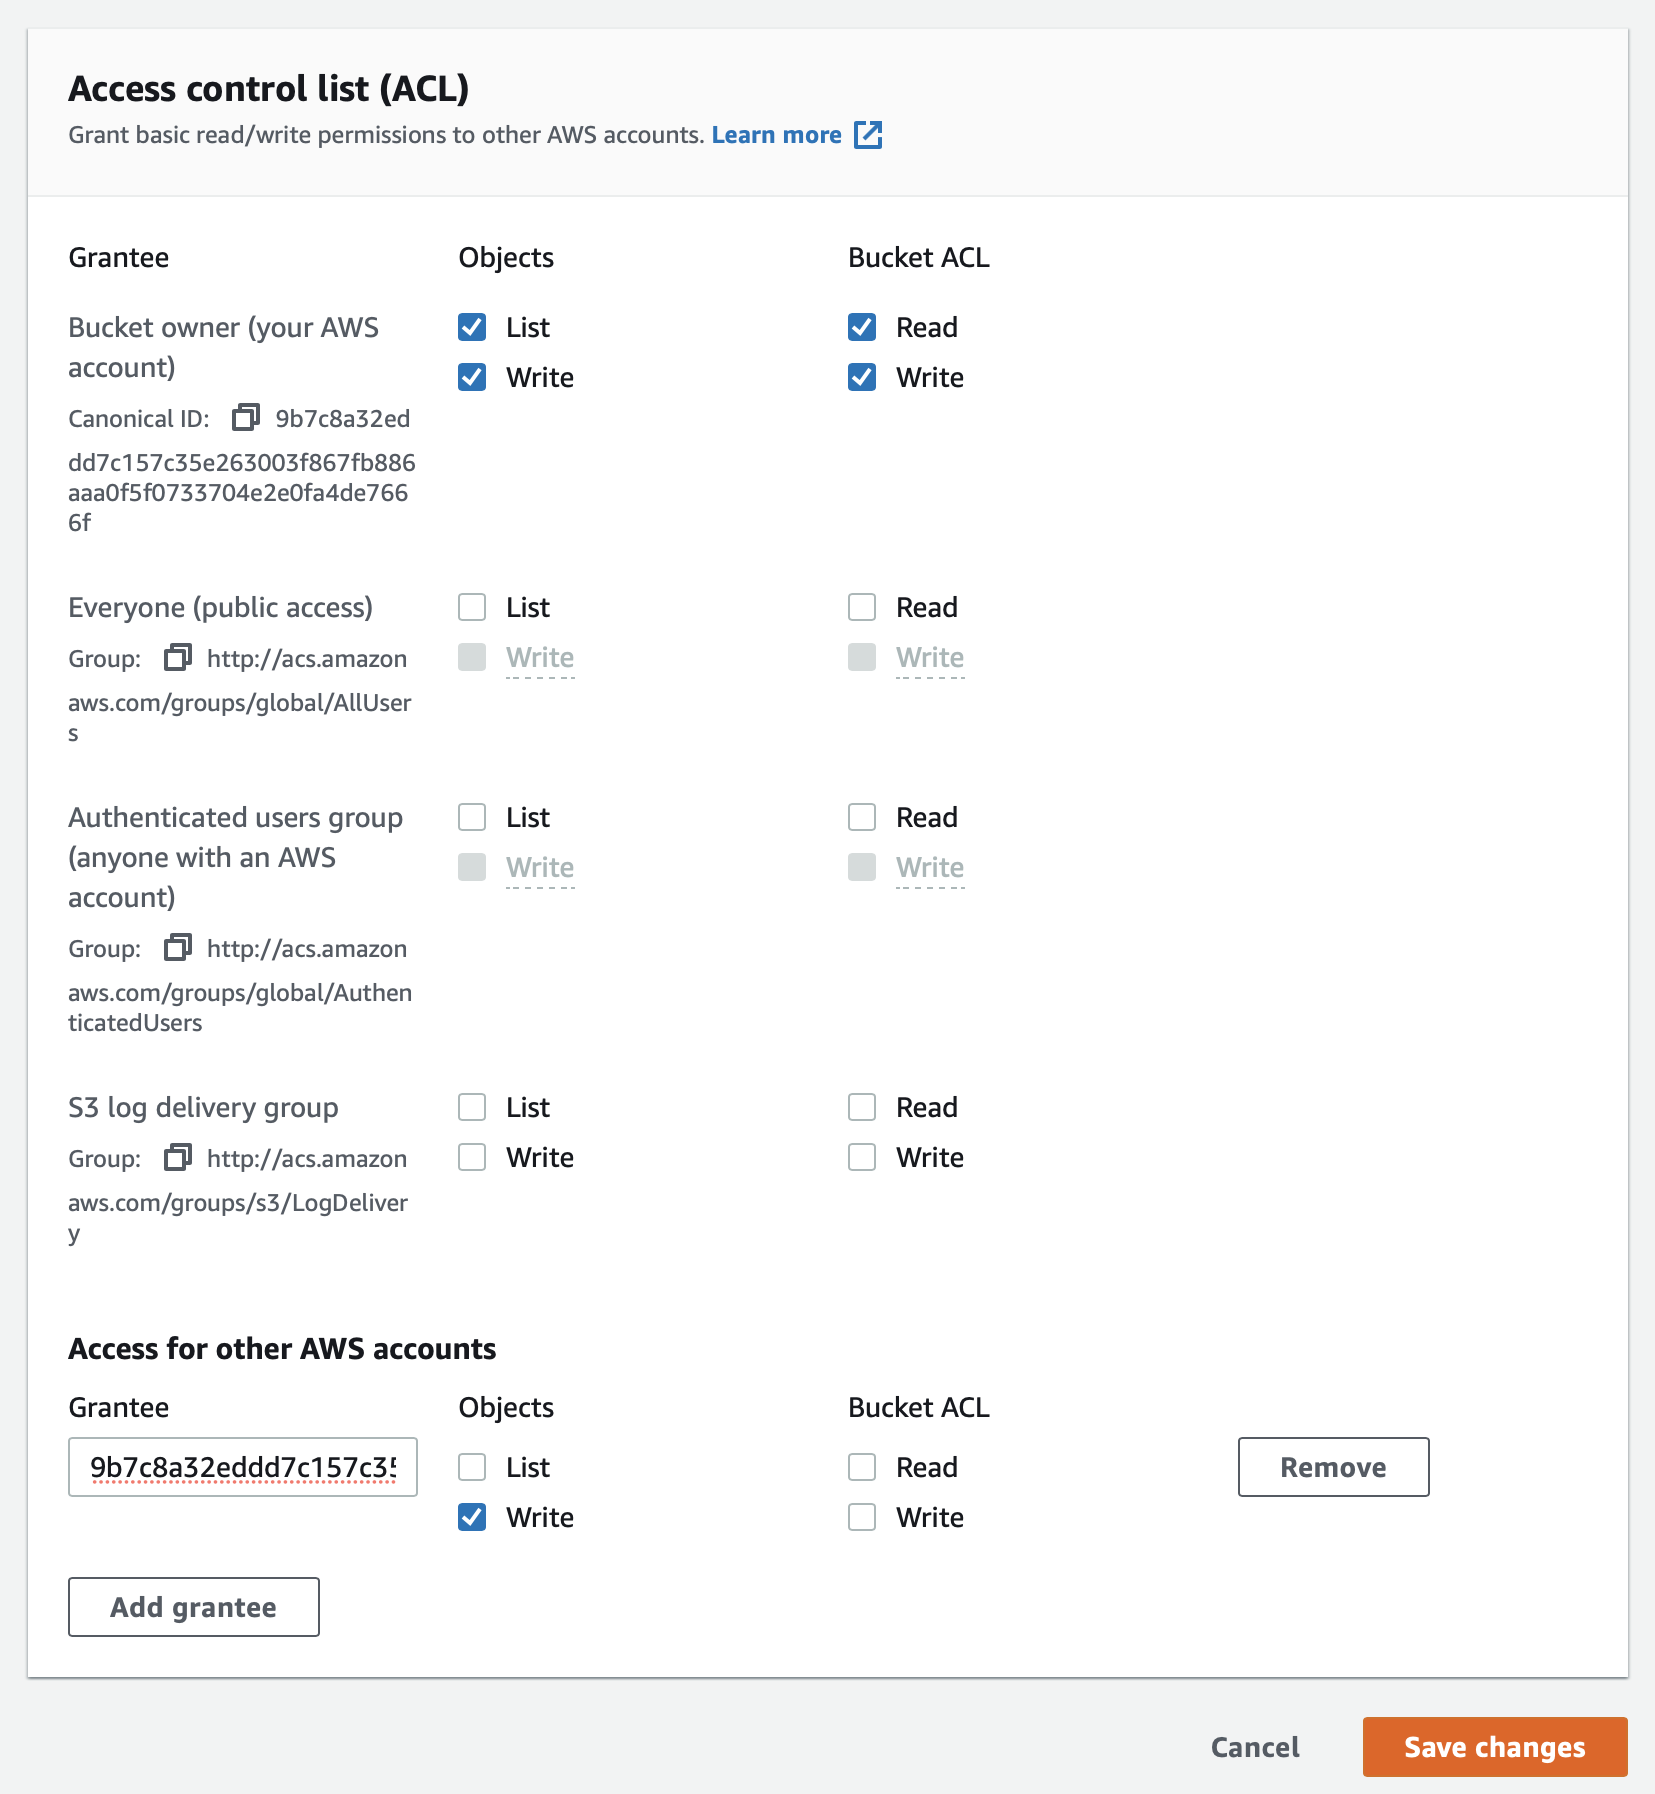
Task: Check Objects List for Authenticated users group
Action: coord(472,817)
